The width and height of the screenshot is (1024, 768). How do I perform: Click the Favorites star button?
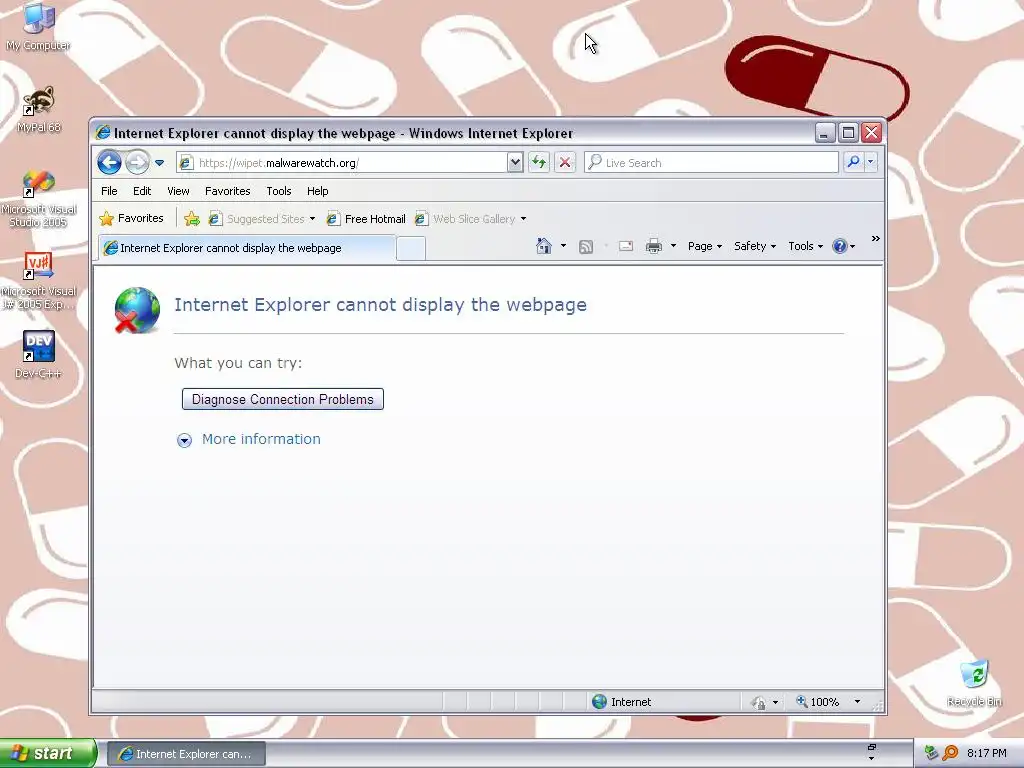(131, 218)
